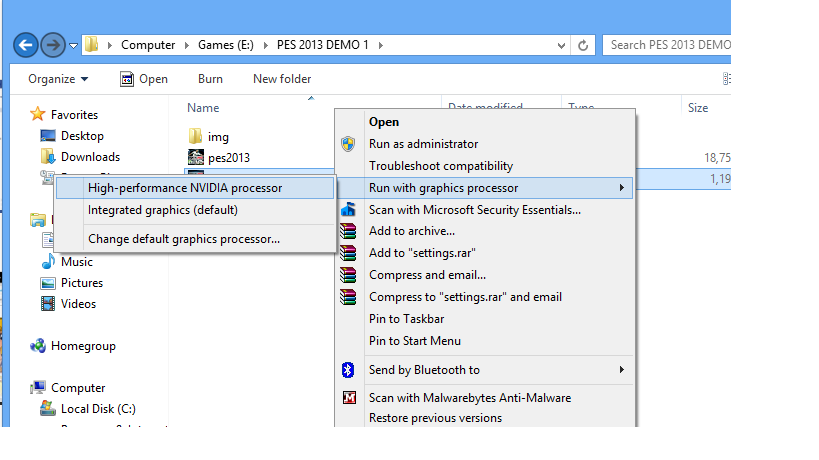
Task: Click the Music note icon
Action: [x=48, y=261]
